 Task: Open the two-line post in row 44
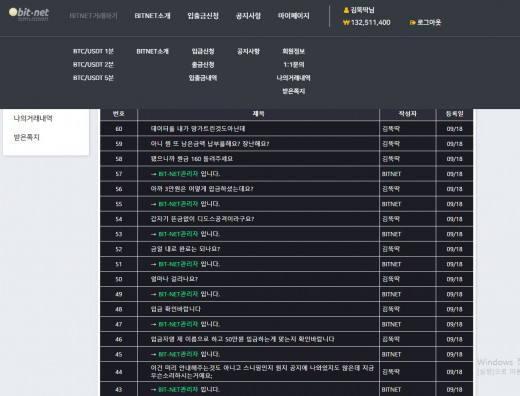[262, 372]
